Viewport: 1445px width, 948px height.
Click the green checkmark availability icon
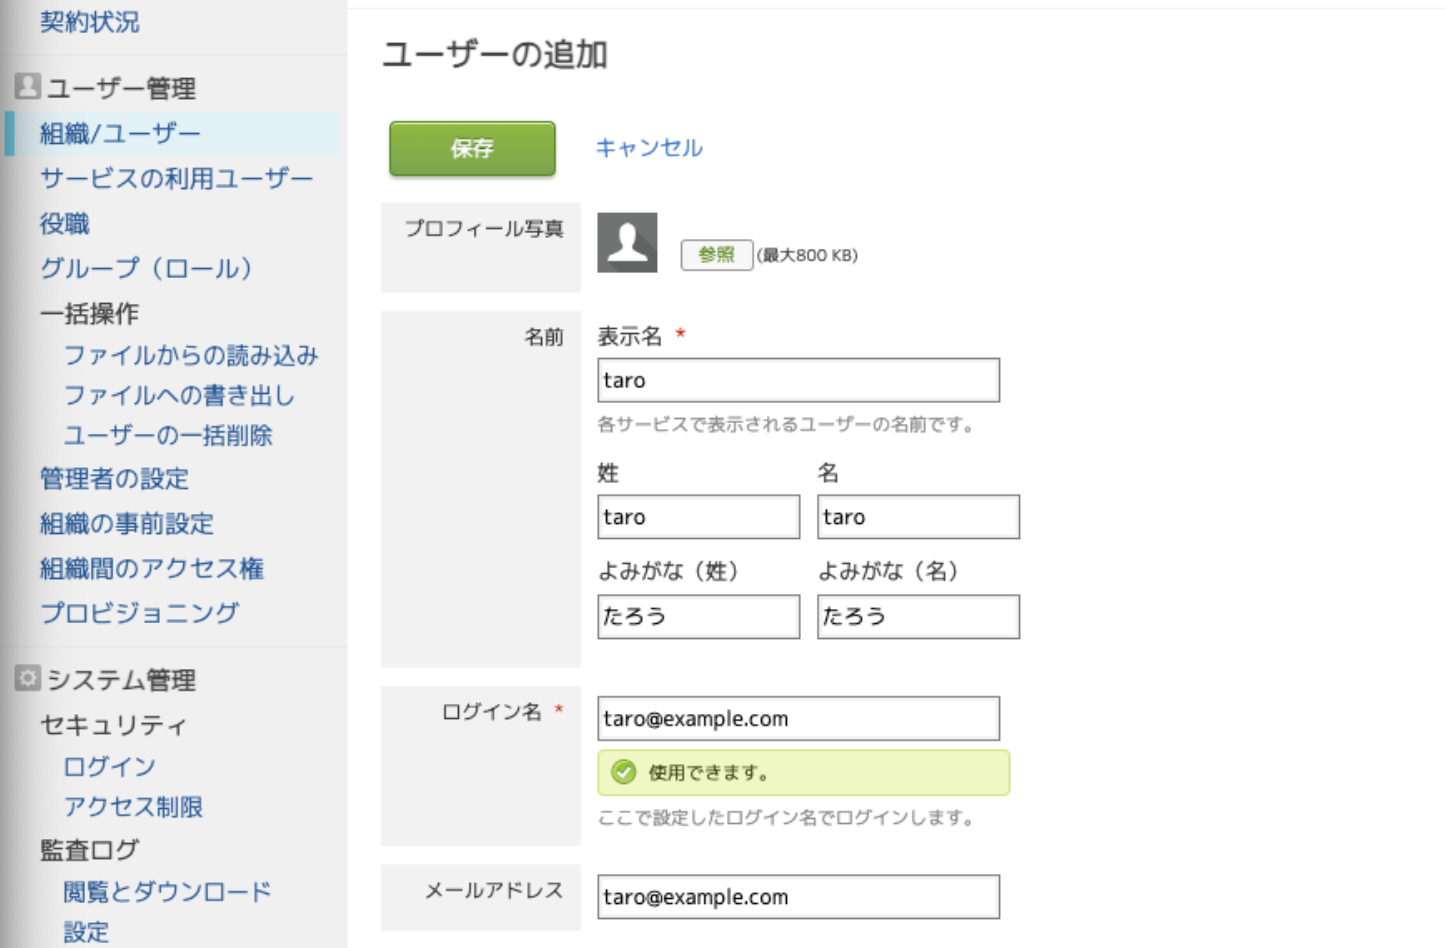pos(624,772)
